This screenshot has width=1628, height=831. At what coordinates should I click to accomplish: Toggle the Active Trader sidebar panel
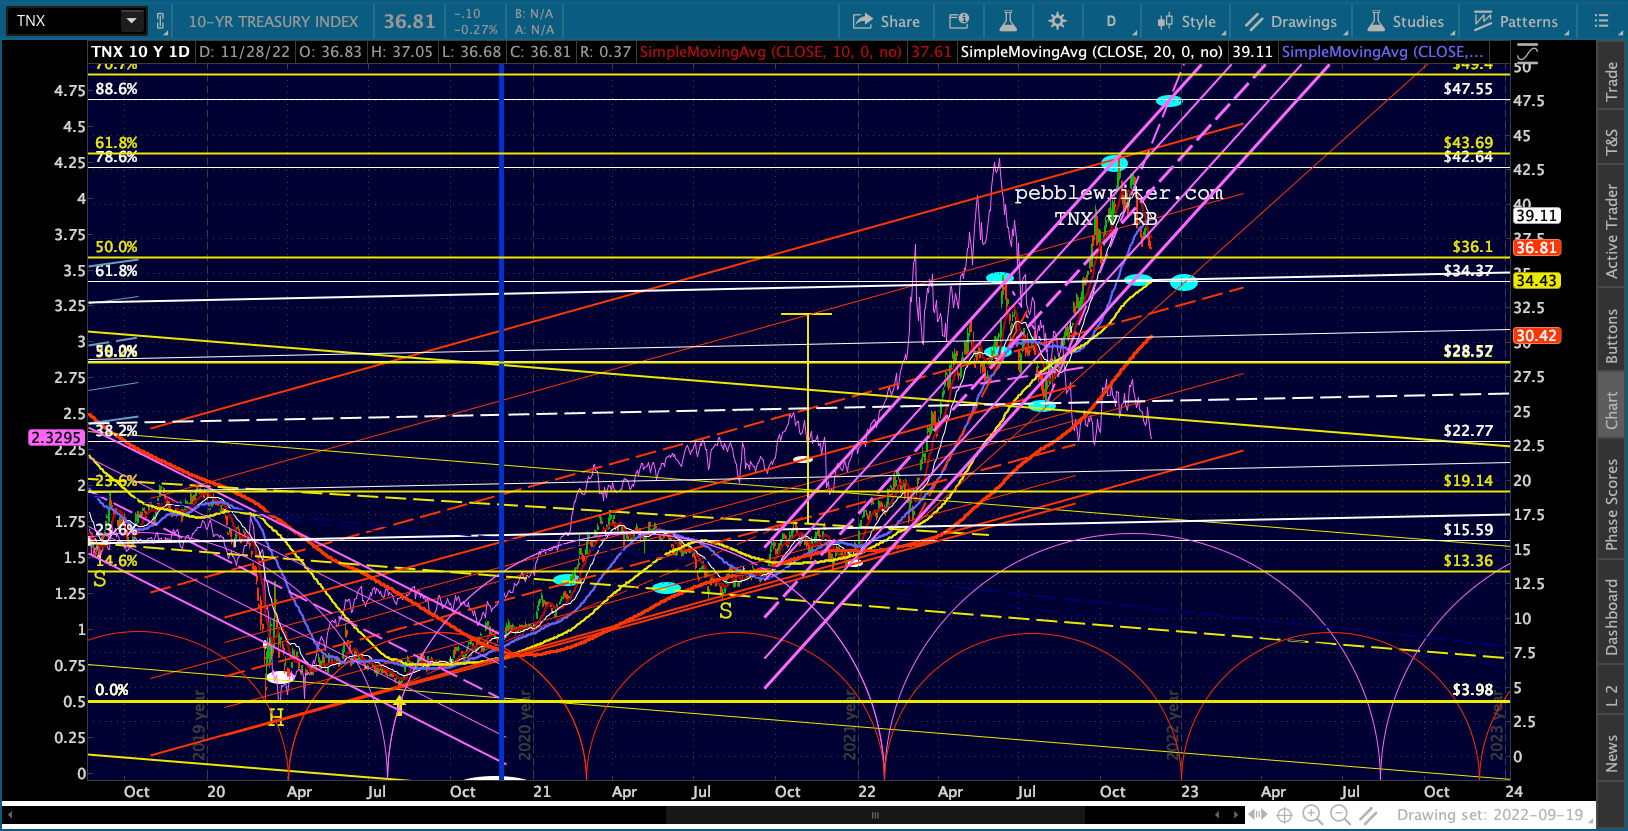pyautogui.click(x=1612, y=231)
